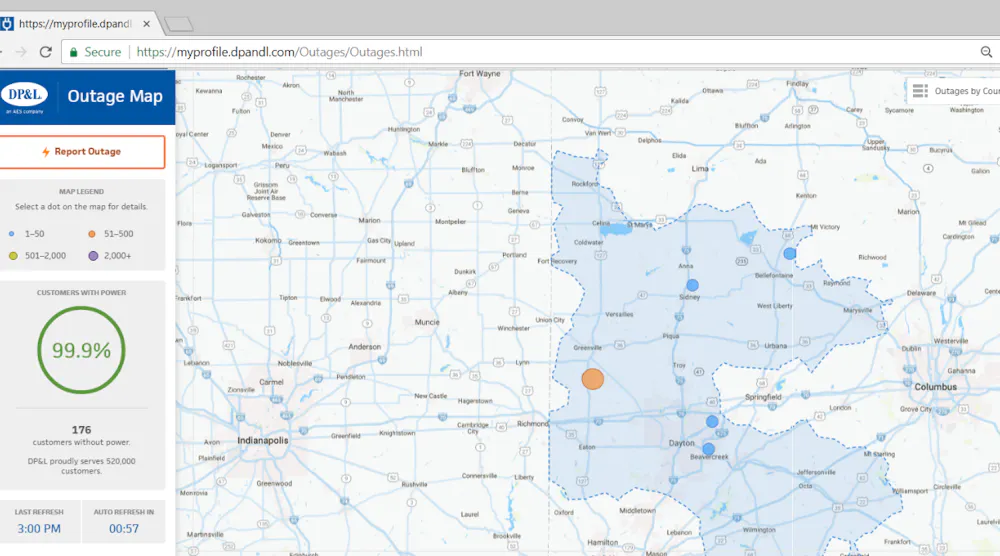Click the list icon beside Outages by County

(920, 91)
